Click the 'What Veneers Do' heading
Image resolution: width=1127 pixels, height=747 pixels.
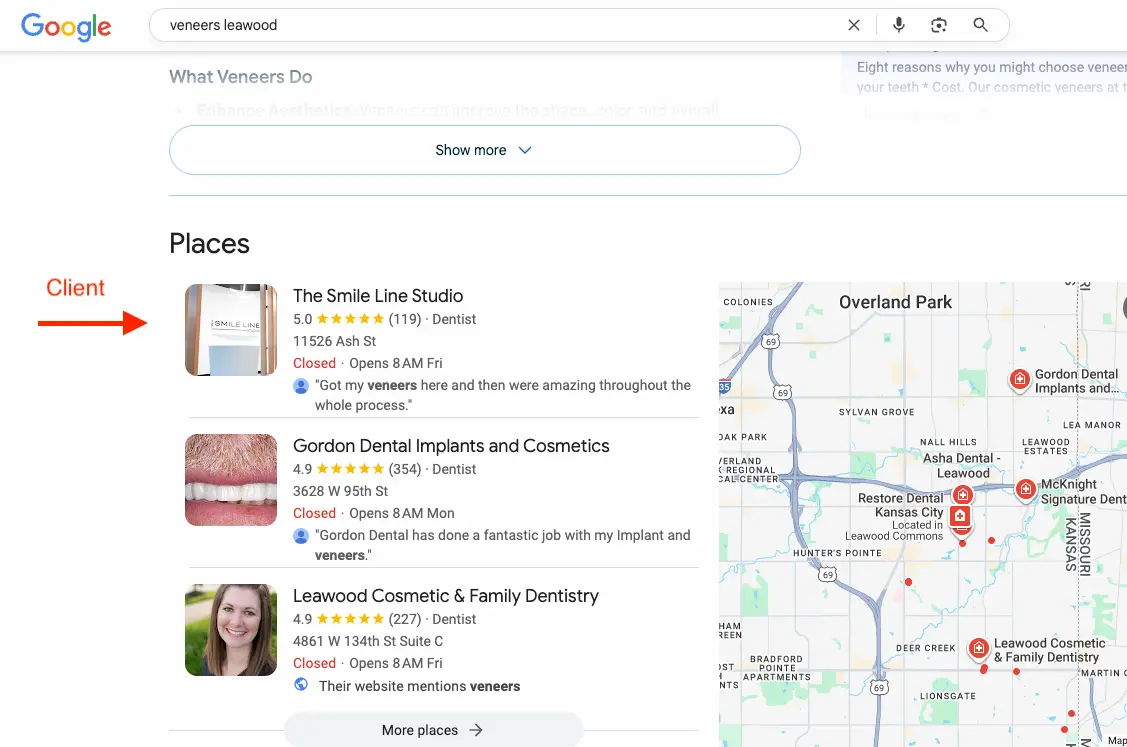[241, 77]
